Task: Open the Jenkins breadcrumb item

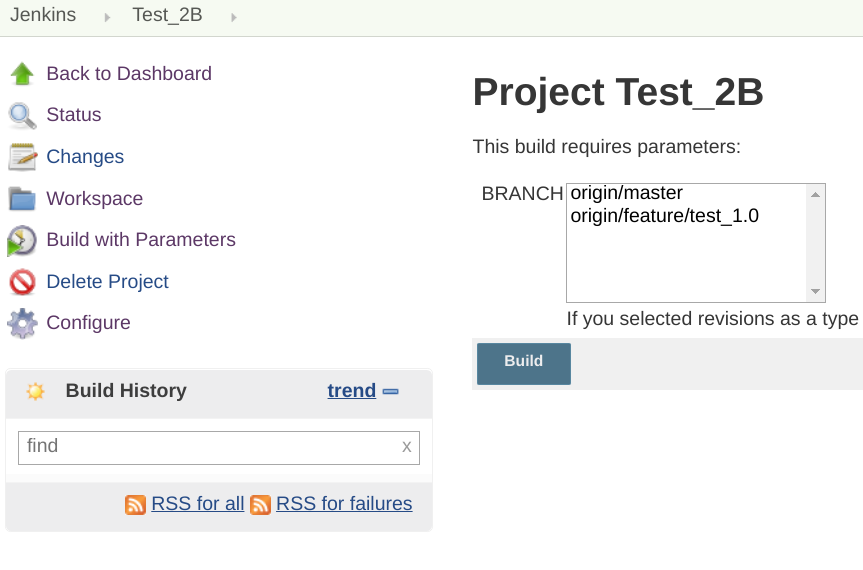Action: [43, 16]
